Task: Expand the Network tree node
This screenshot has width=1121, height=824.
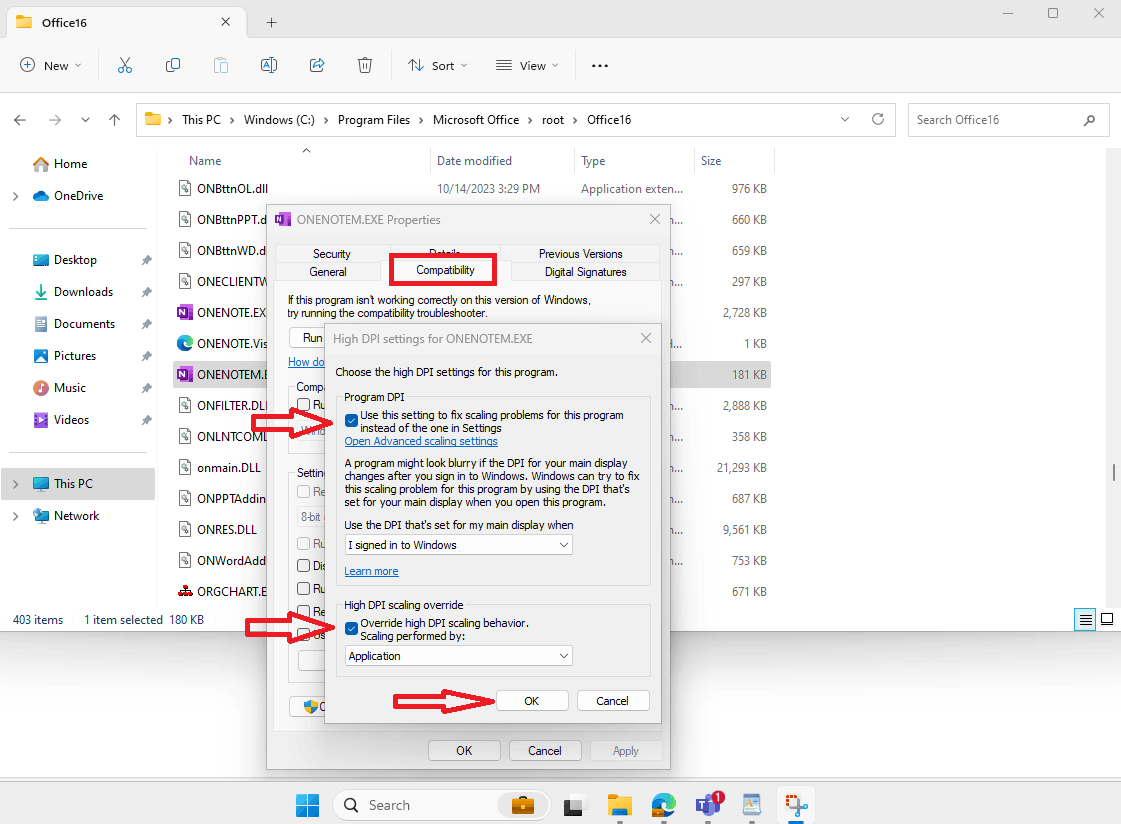Action: pyautogui.click(x=16, y=516)
